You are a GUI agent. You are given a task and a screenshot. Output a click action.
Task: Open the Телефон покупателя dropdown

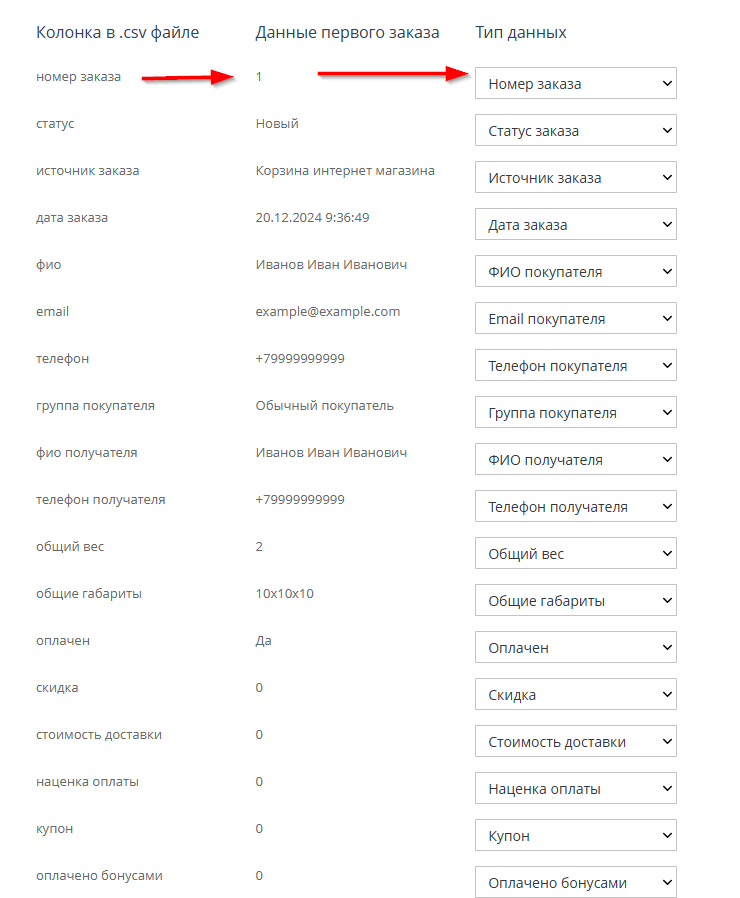click(x=575, y=366)
